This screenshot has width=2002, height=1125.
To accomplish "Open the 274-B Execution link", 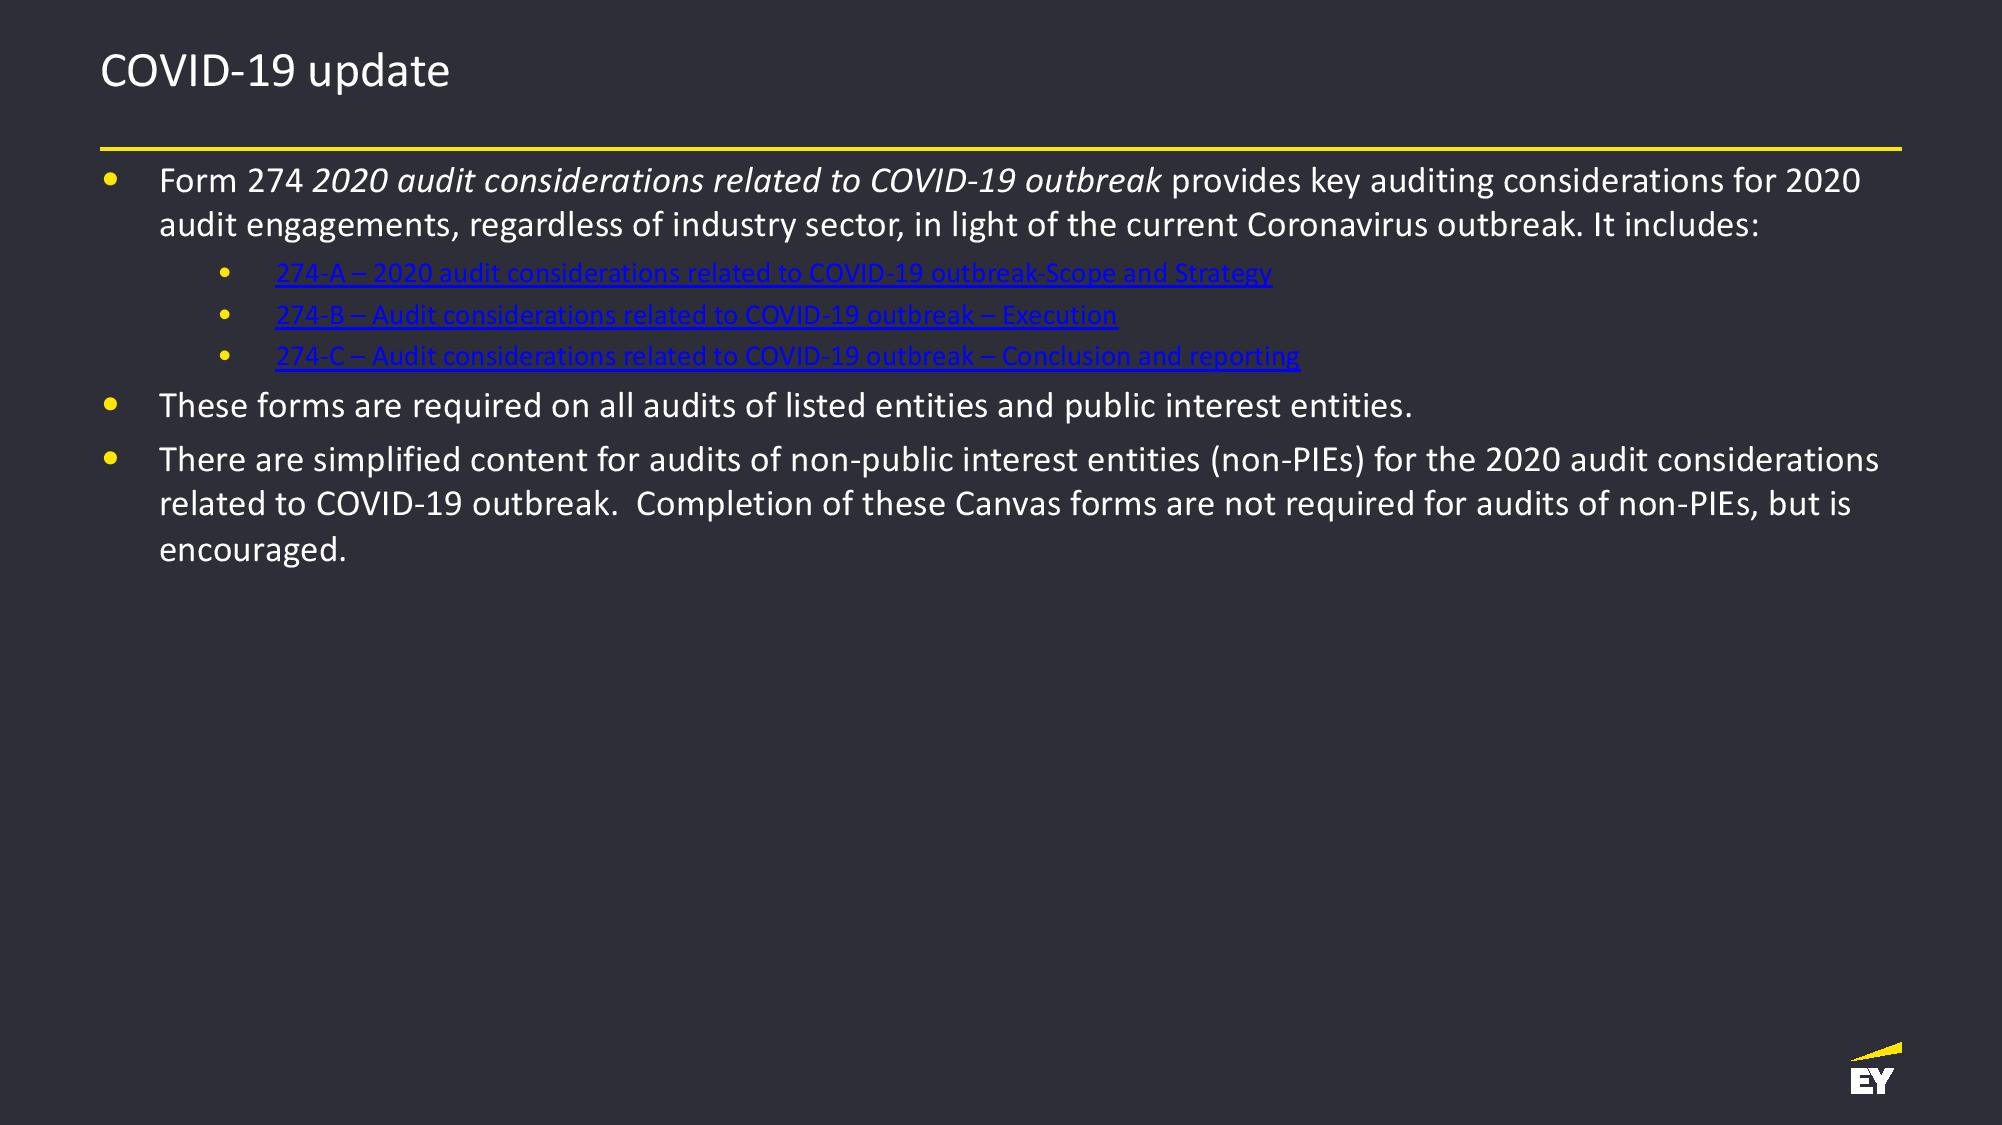I will tap(696, 315).
